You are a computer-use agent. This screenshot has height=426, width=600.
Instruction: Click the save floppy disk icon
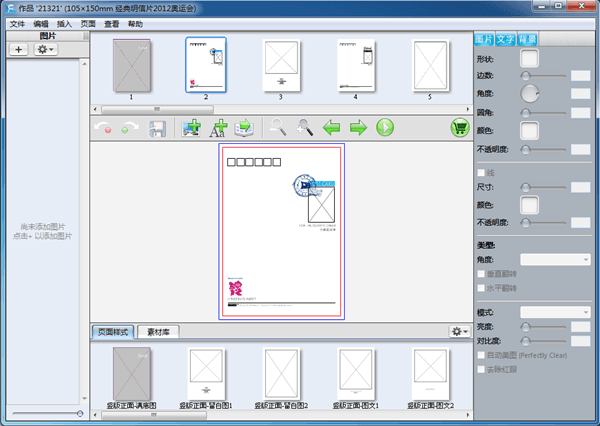(x=158, y=128)
